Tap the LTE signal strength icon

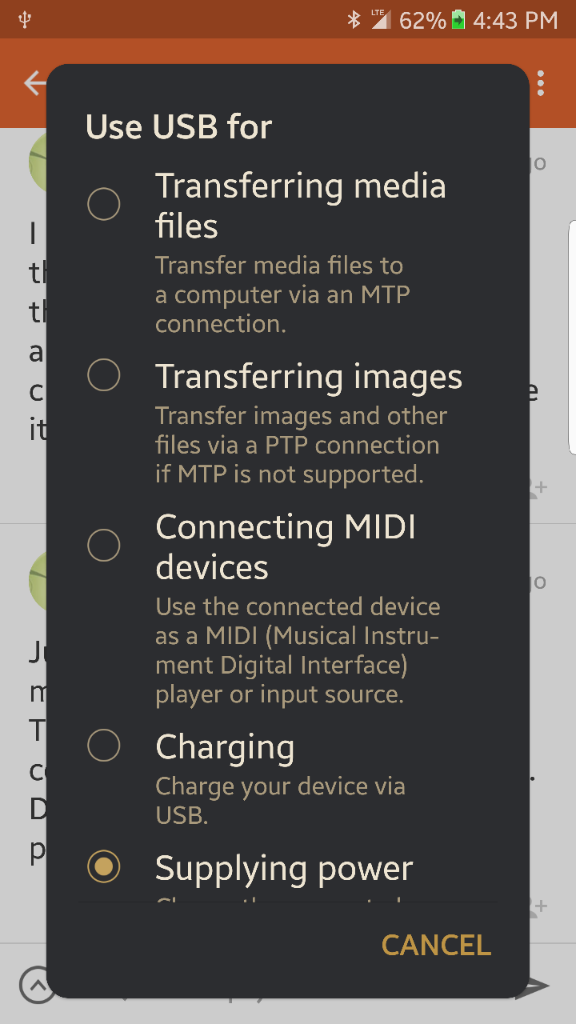pyautogui.click(x=381, y=20)
